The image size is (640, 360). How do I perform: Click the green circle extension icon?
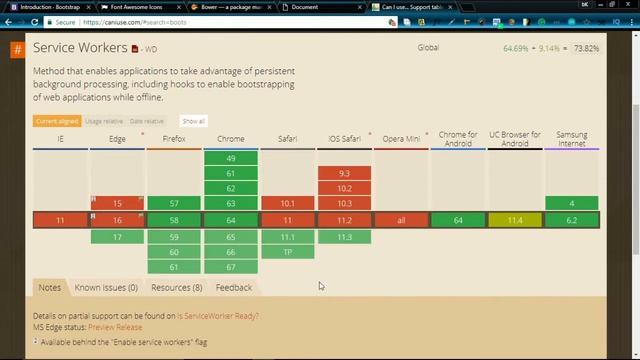(x=542, y=22)
